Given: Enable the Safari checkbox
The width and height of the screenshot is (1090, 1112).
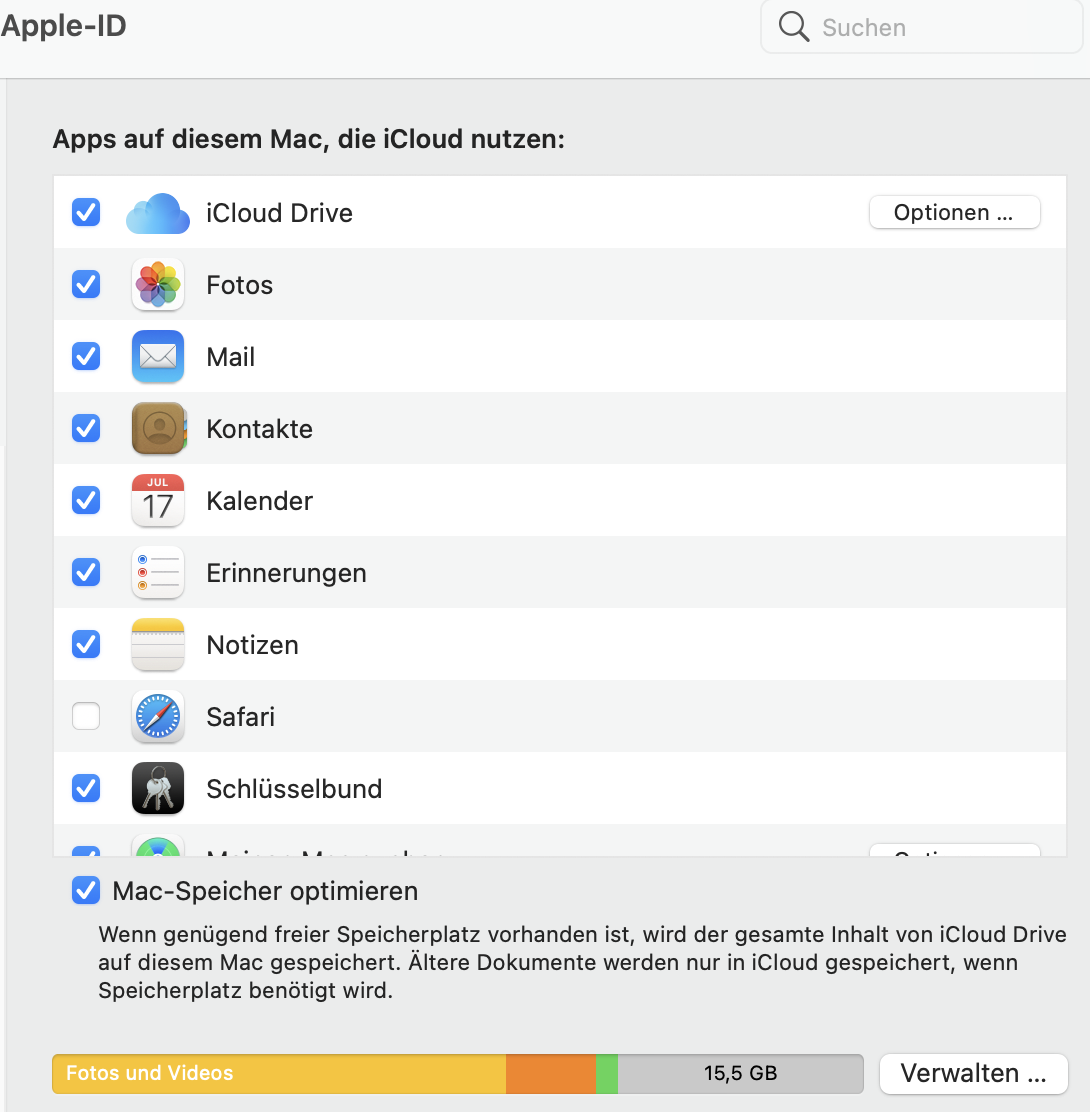Looking at the screenshot, I should 86,716.
